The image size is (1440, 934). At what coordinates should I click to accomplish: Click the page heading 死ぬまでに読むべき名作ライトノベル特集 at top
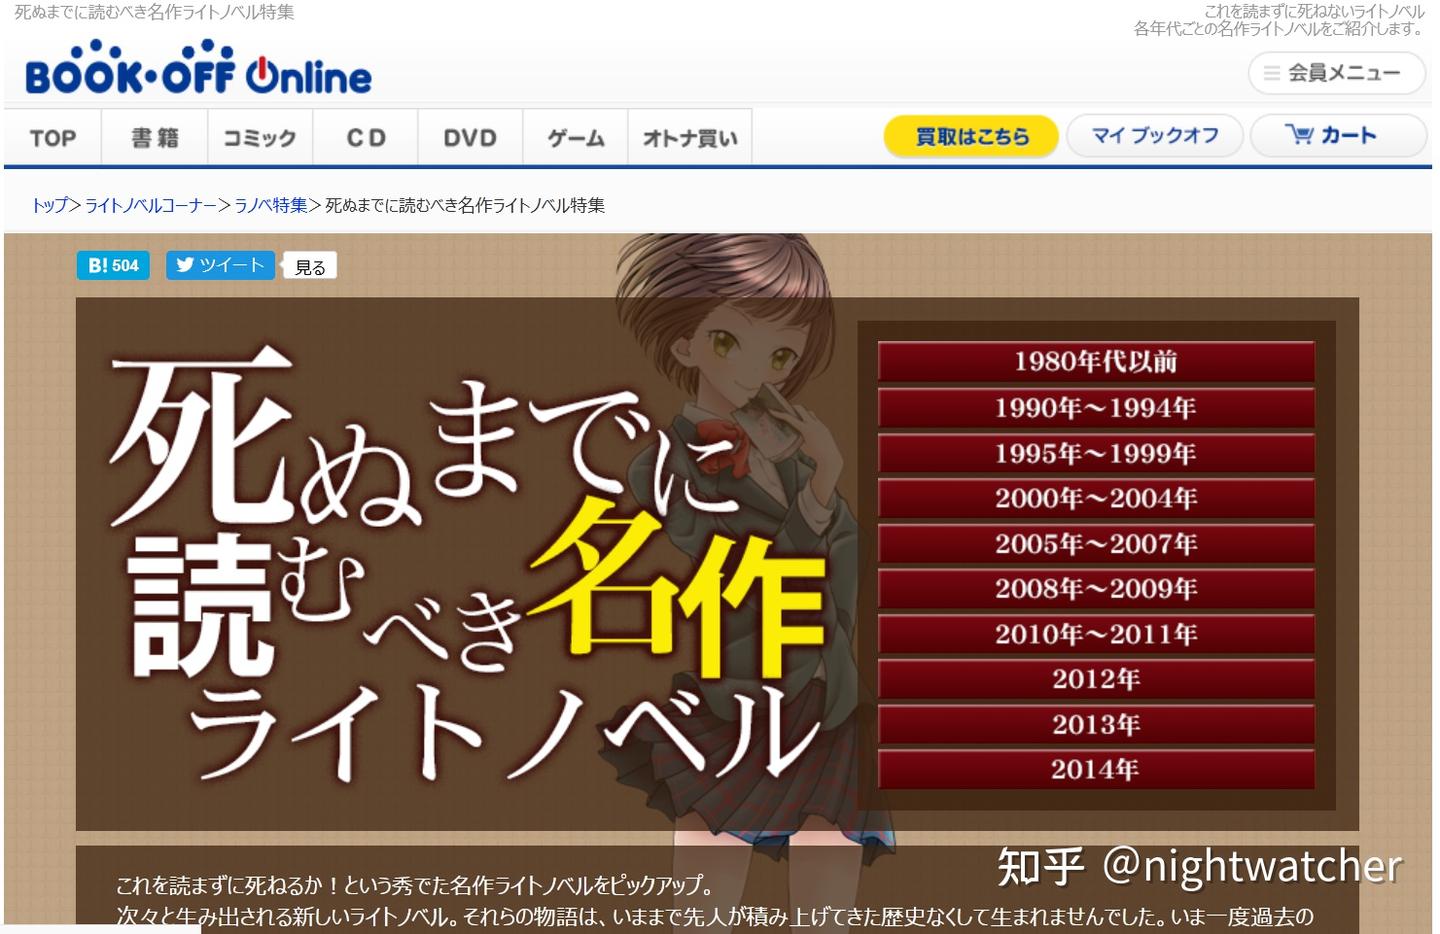tap(154, 12)
